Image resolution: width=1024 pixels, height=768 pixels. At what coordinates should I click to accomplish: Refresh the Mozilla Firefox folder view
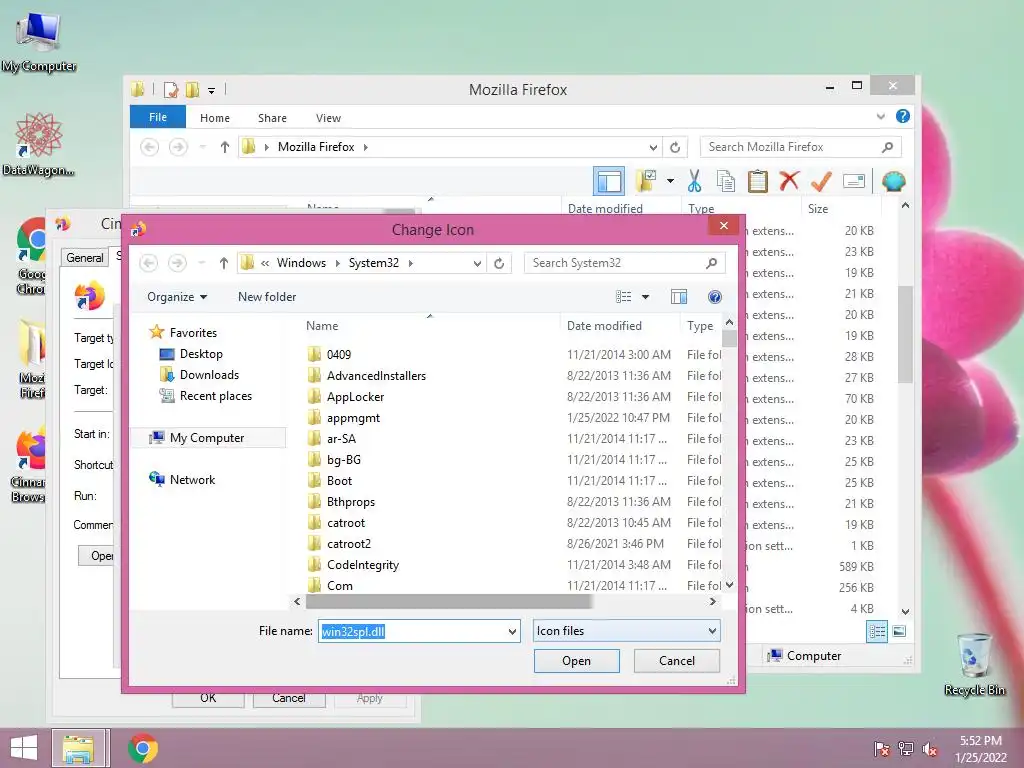coord(675,148)
